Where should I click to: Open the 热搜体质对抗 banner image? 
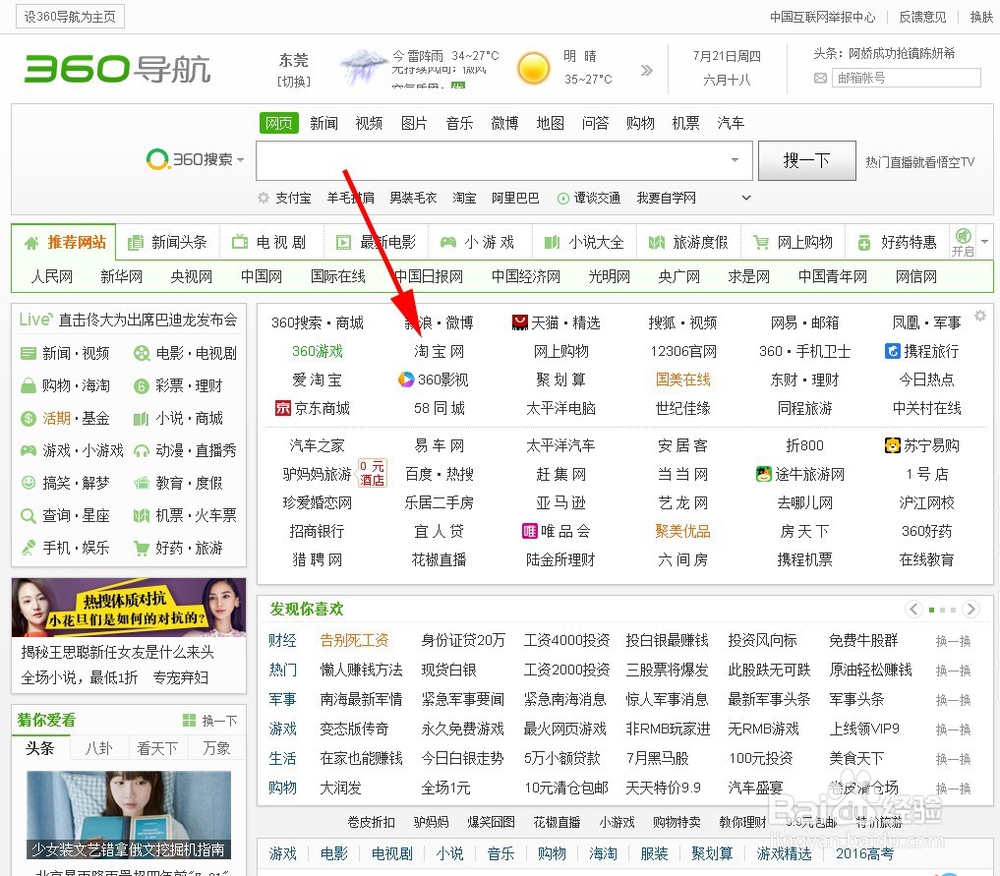point(129,606)
